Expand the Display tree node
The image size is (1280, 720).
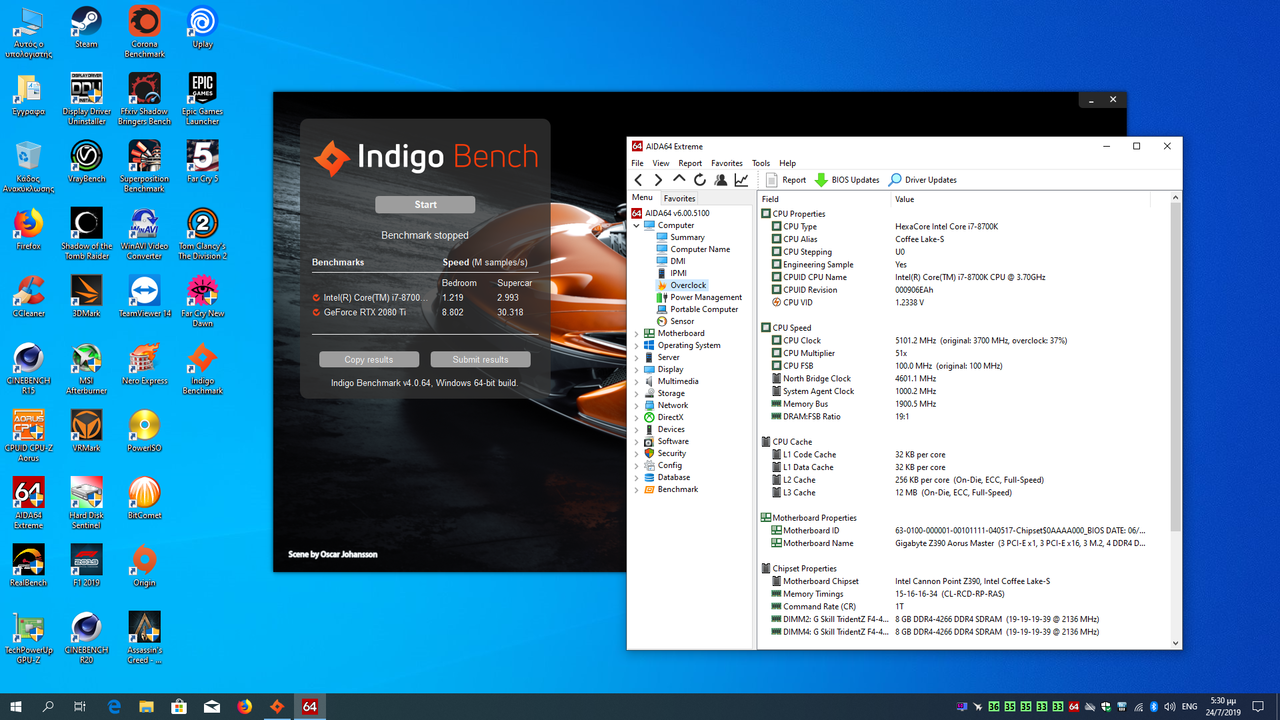click(637, 369)
